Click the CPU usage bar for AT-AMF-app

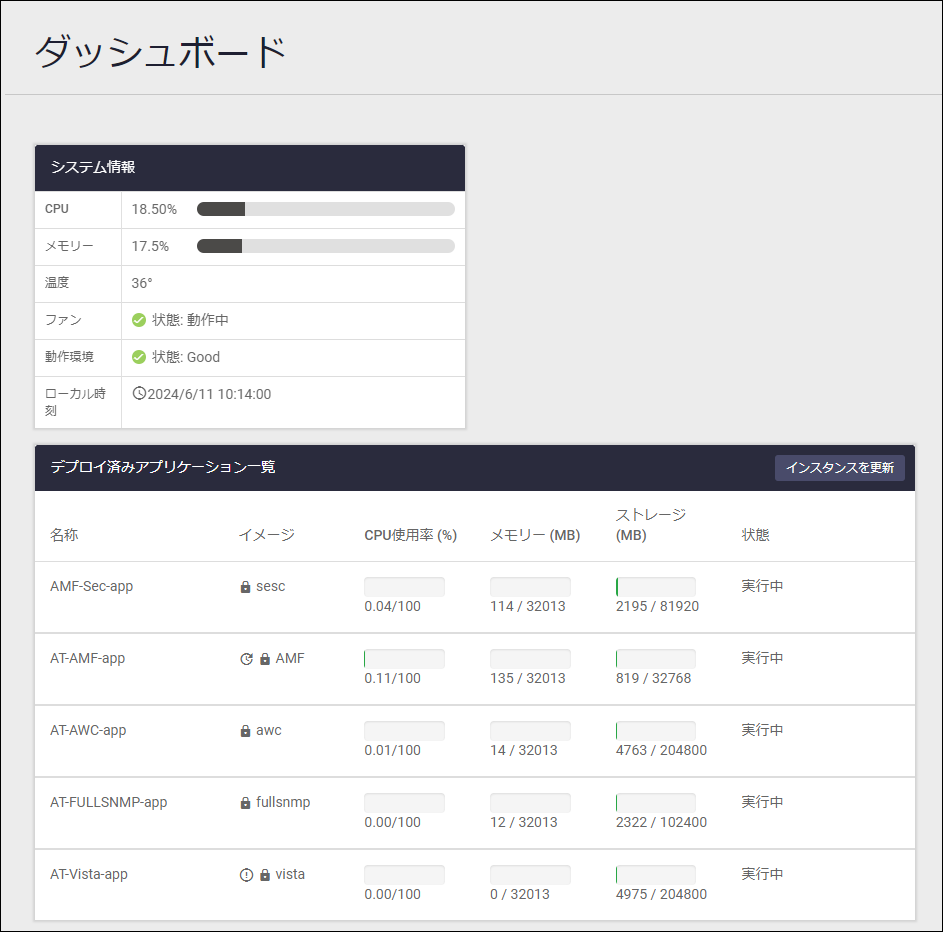coord(404,659)
